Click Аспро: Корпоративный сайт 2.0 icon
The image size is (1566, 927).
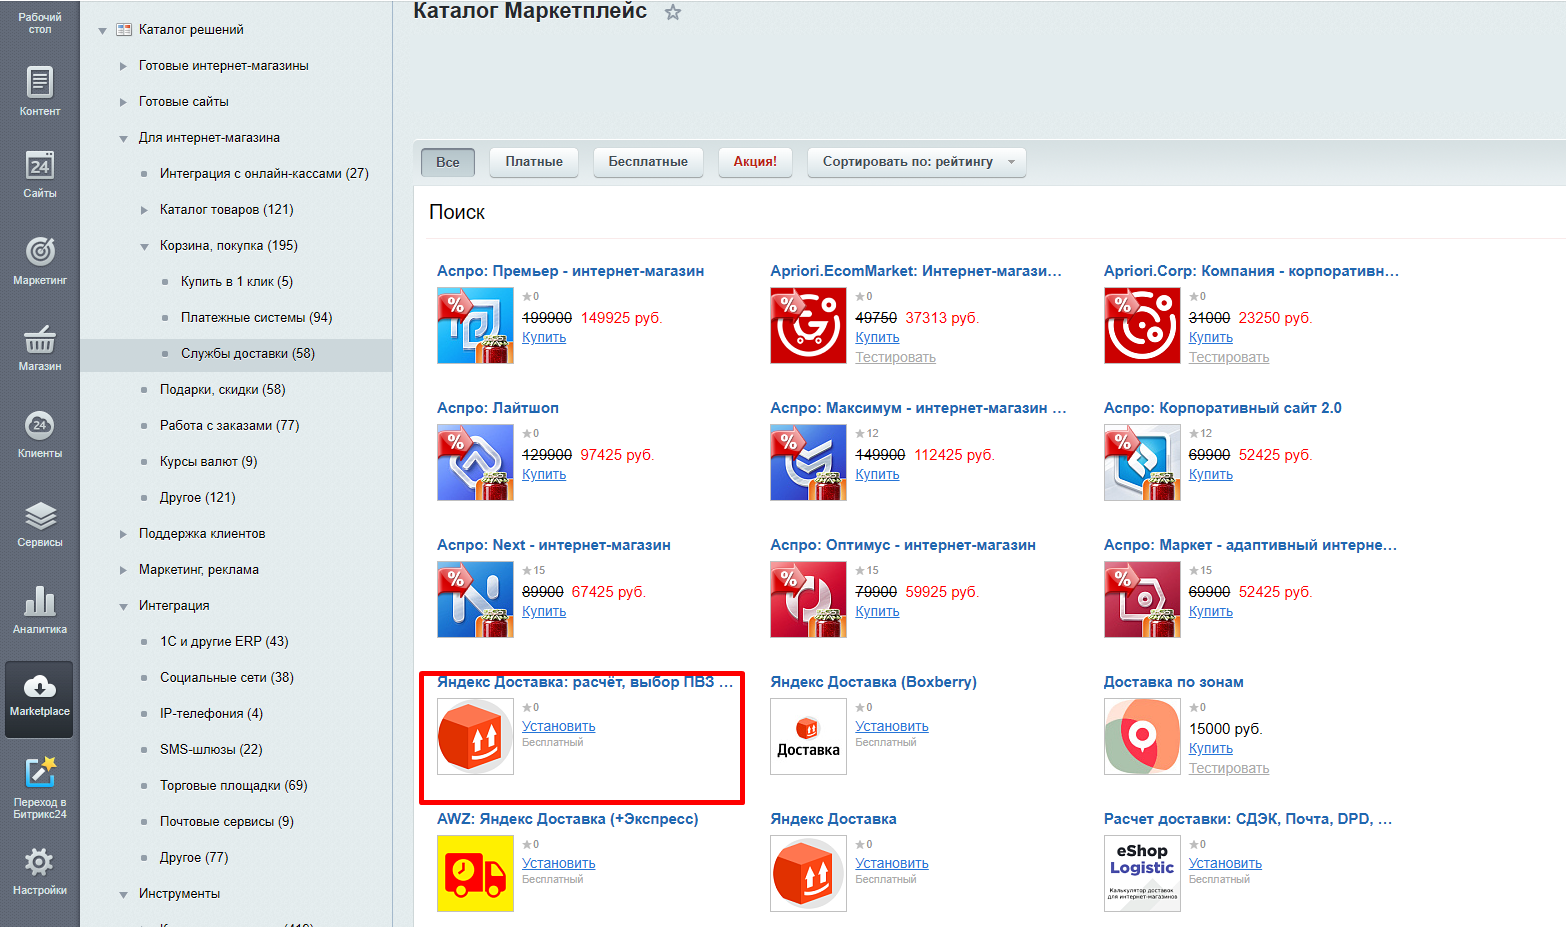point(1142,462)
